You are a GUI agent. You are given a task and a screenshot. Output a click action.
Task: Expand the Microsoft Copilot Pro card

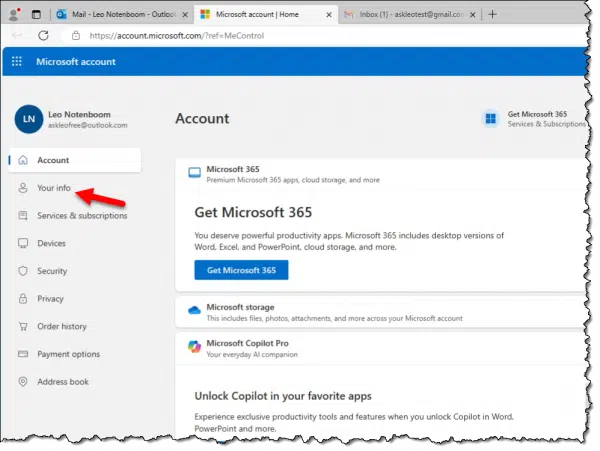tap(381, 348)
